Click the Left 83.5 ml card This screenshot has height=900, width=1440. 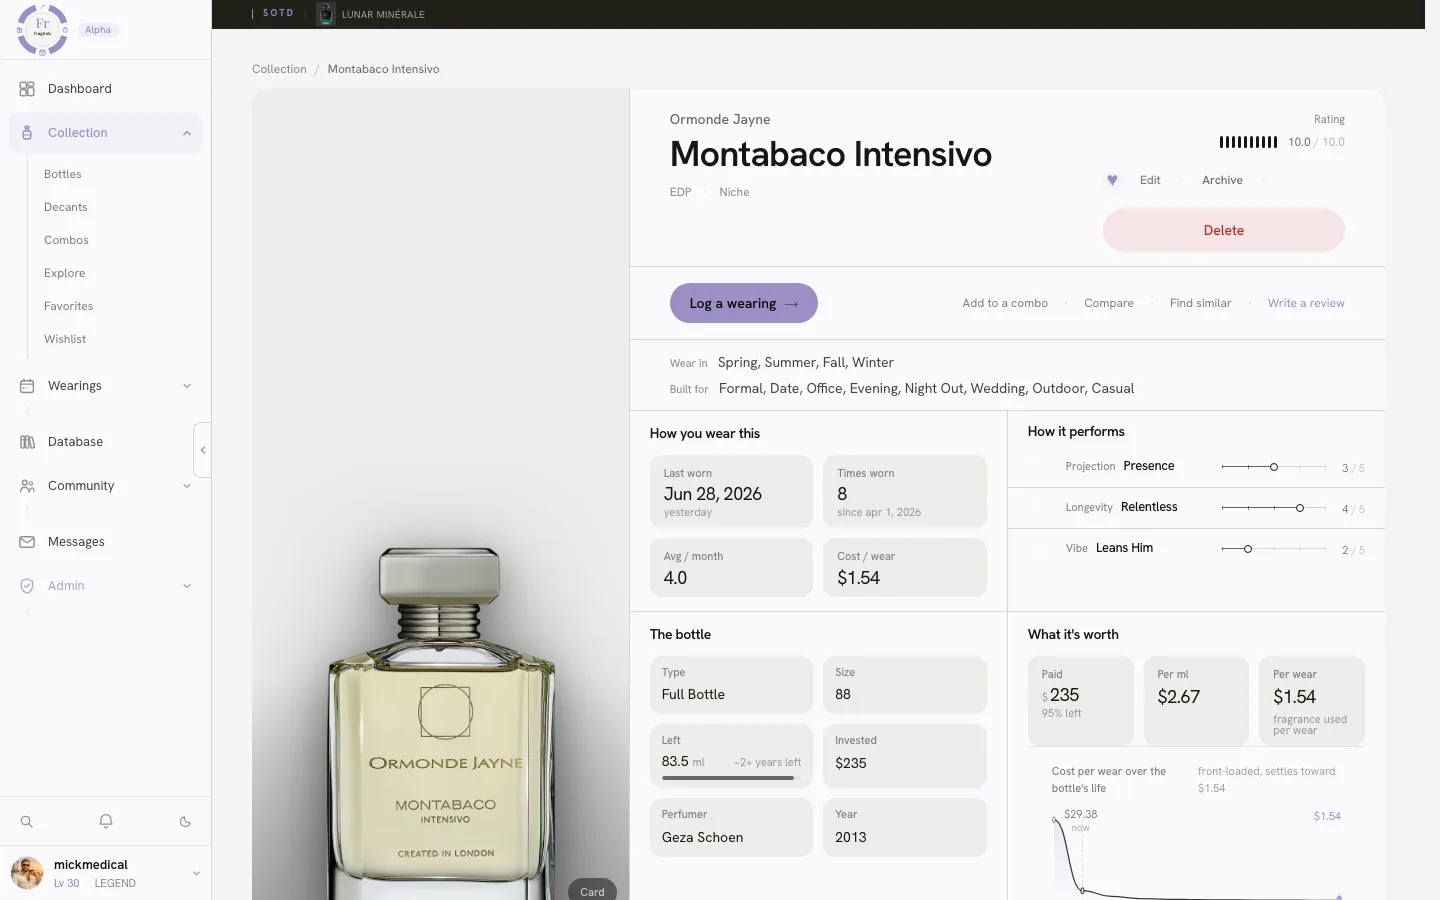[731, 756]
